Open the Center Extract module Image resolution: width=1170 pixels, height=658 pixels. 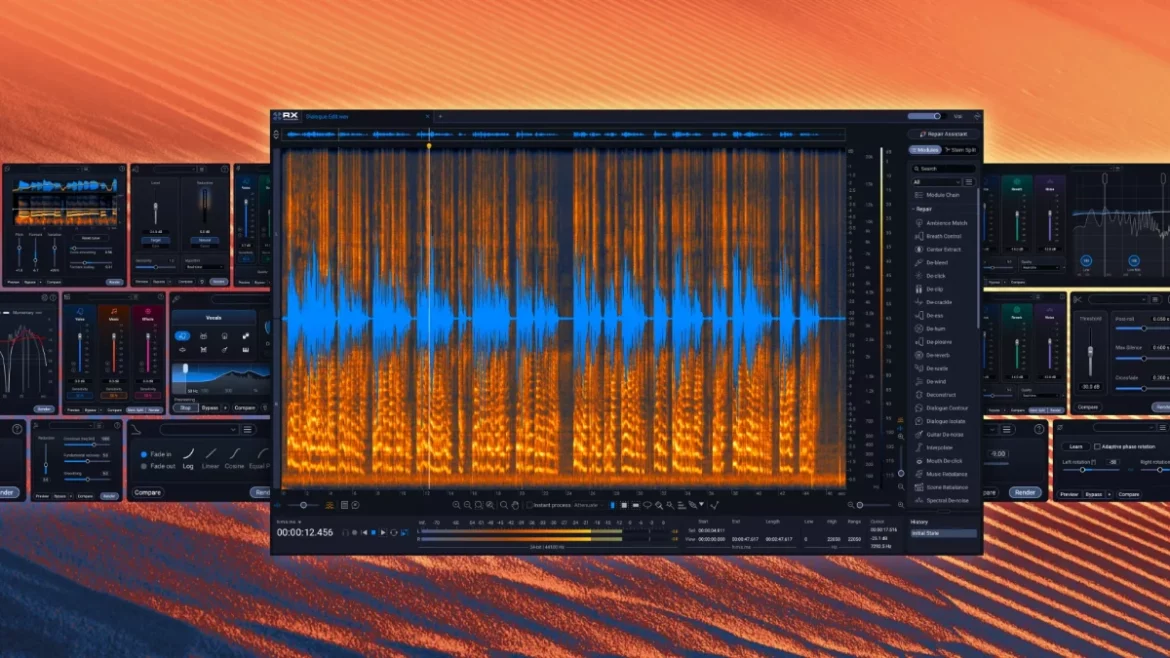938,250
